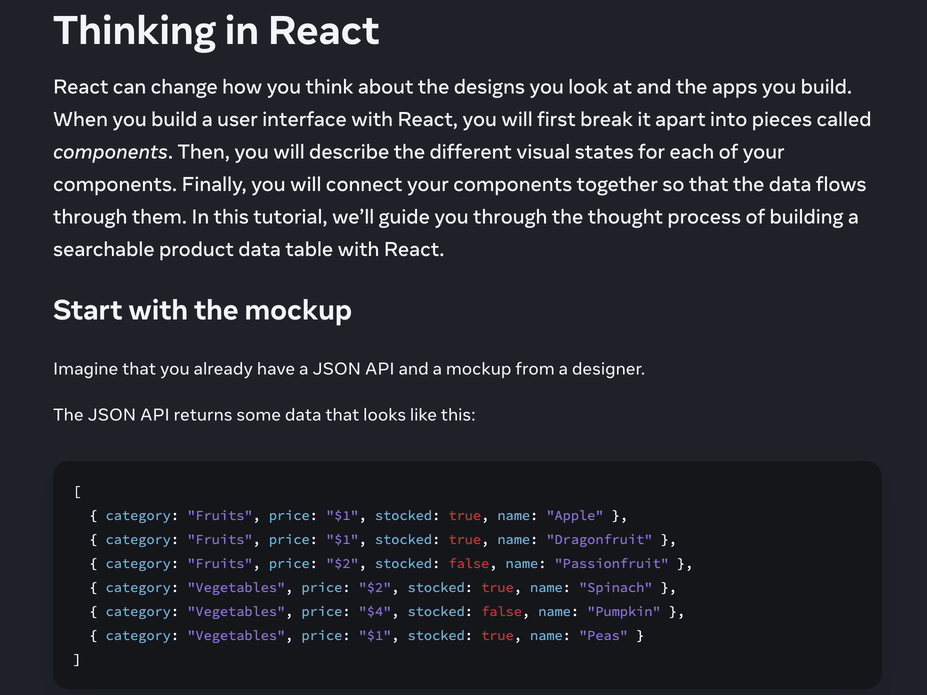
Task: Click "name" key on the Apple code line
Action: coord(514,516)
